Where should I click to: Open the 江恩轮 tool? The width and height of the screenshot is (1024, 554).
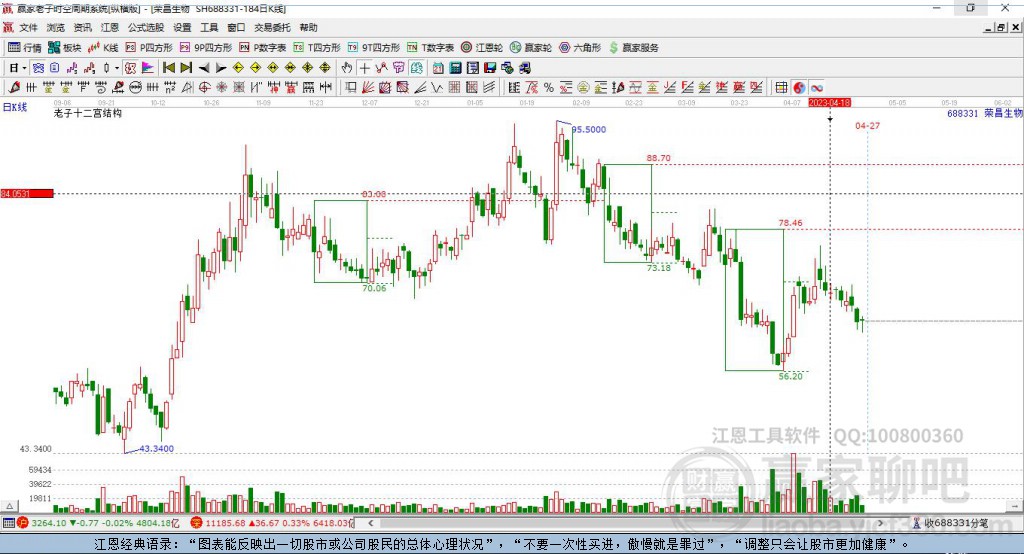(482, 48)
